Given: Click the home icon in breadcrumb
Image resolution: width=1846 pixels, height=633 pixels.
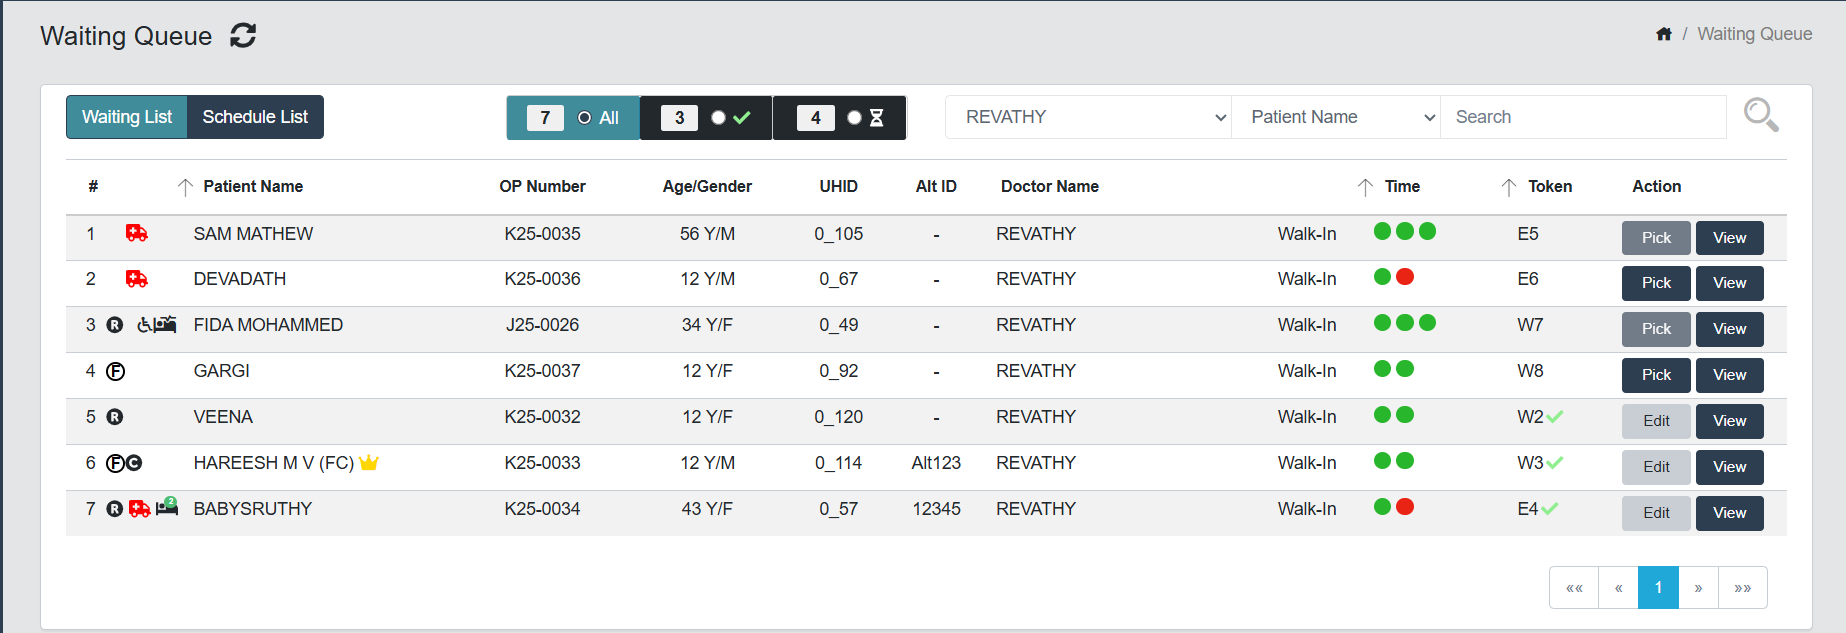Looking at the screenshot, I should (x=1664, y=34).
